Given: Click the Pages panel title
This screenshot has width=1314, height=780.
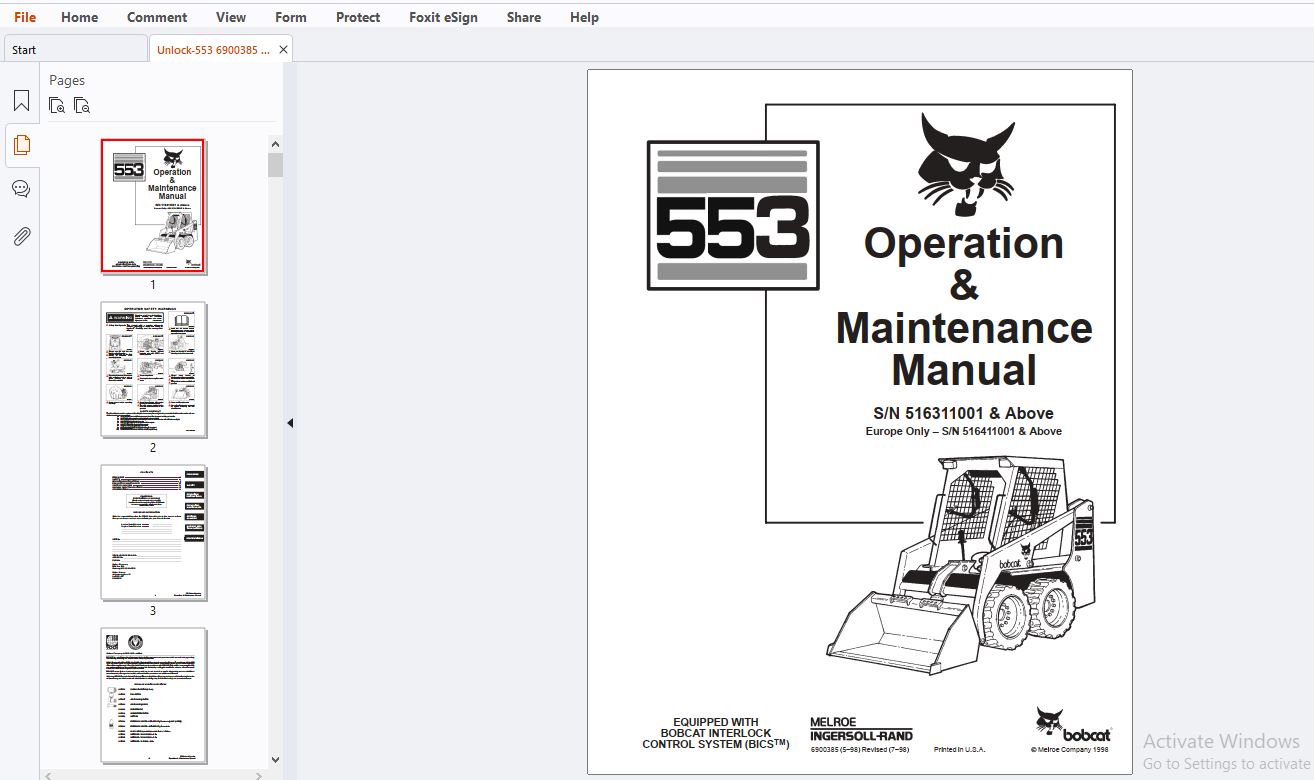Looking at the screenshot, I should point(67,80).
